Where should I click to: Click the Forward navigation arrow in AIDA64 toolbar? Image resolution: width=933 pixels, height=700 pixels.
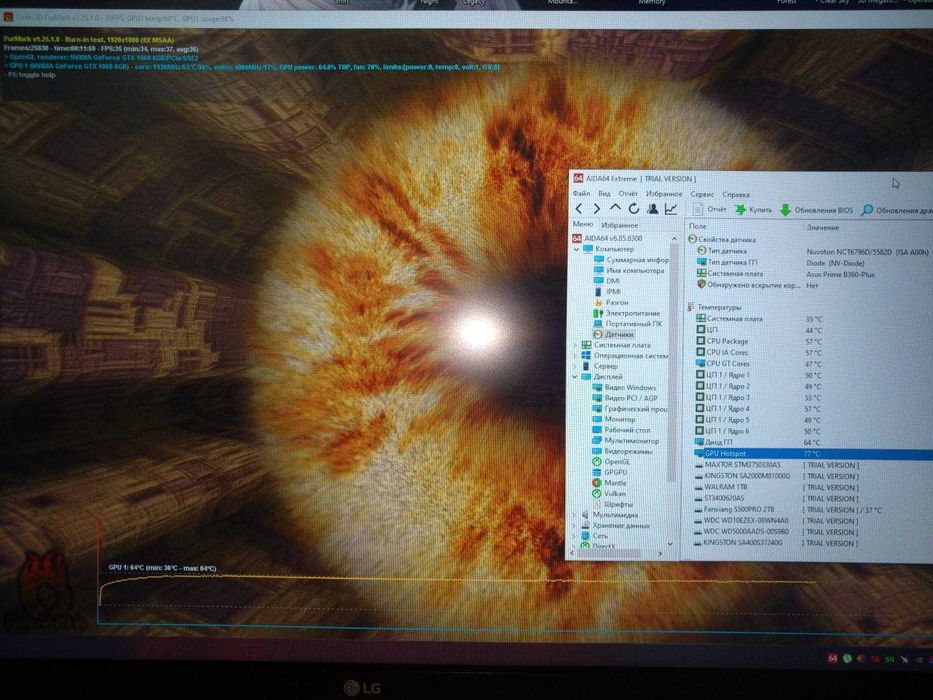click(x=597, y=208)
